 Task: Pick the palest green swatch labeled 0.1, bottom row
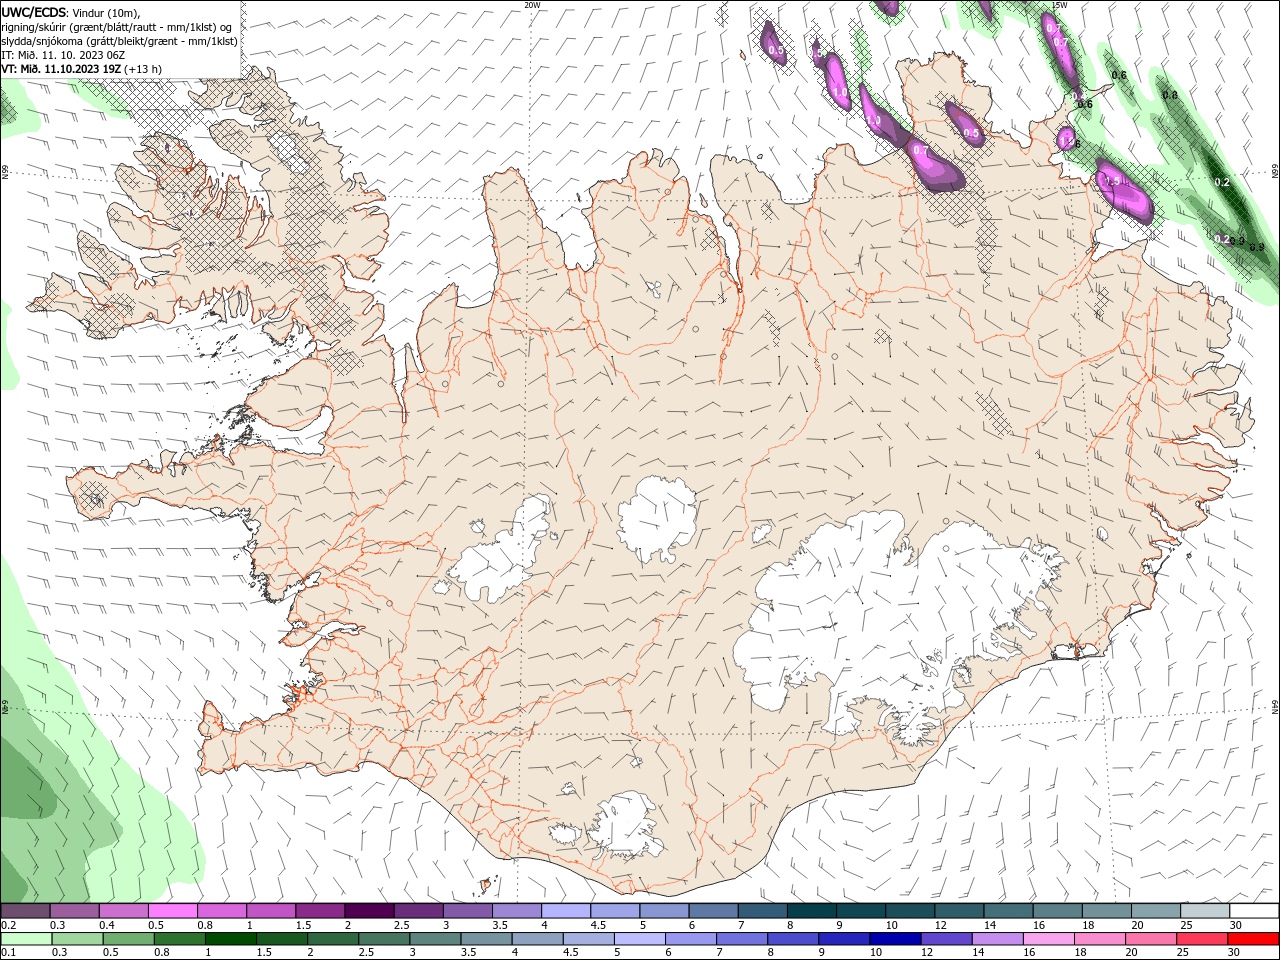(x=26, y=939)
